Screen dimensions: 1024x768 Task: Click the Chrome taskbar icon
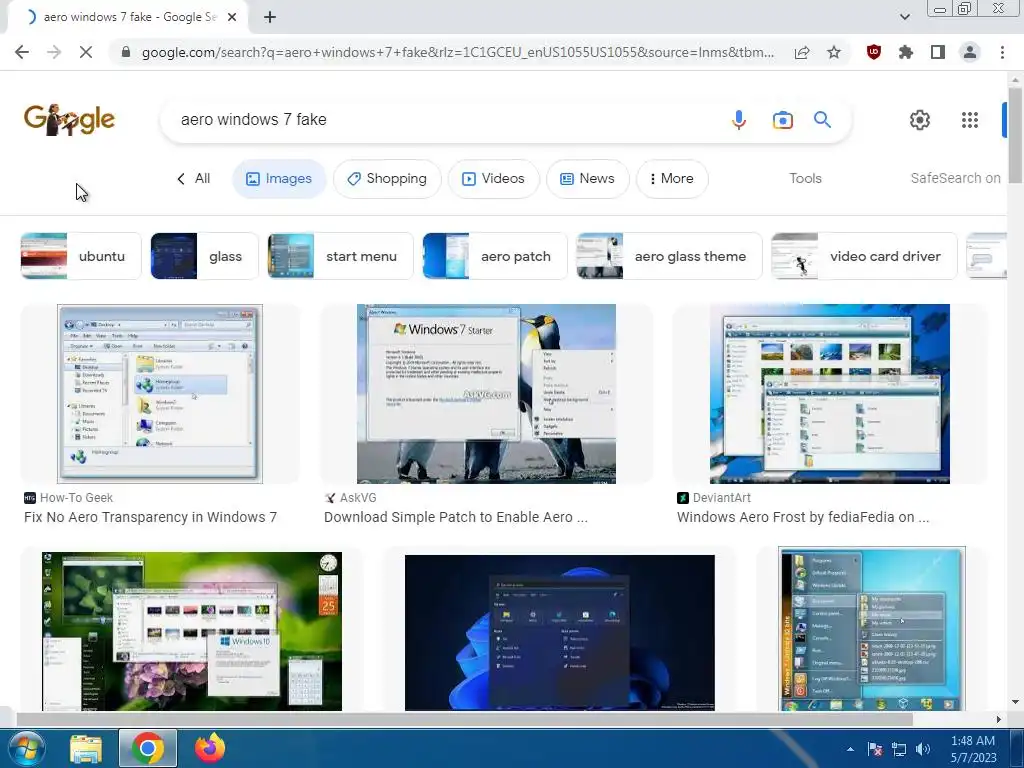[x=148, y=748]
